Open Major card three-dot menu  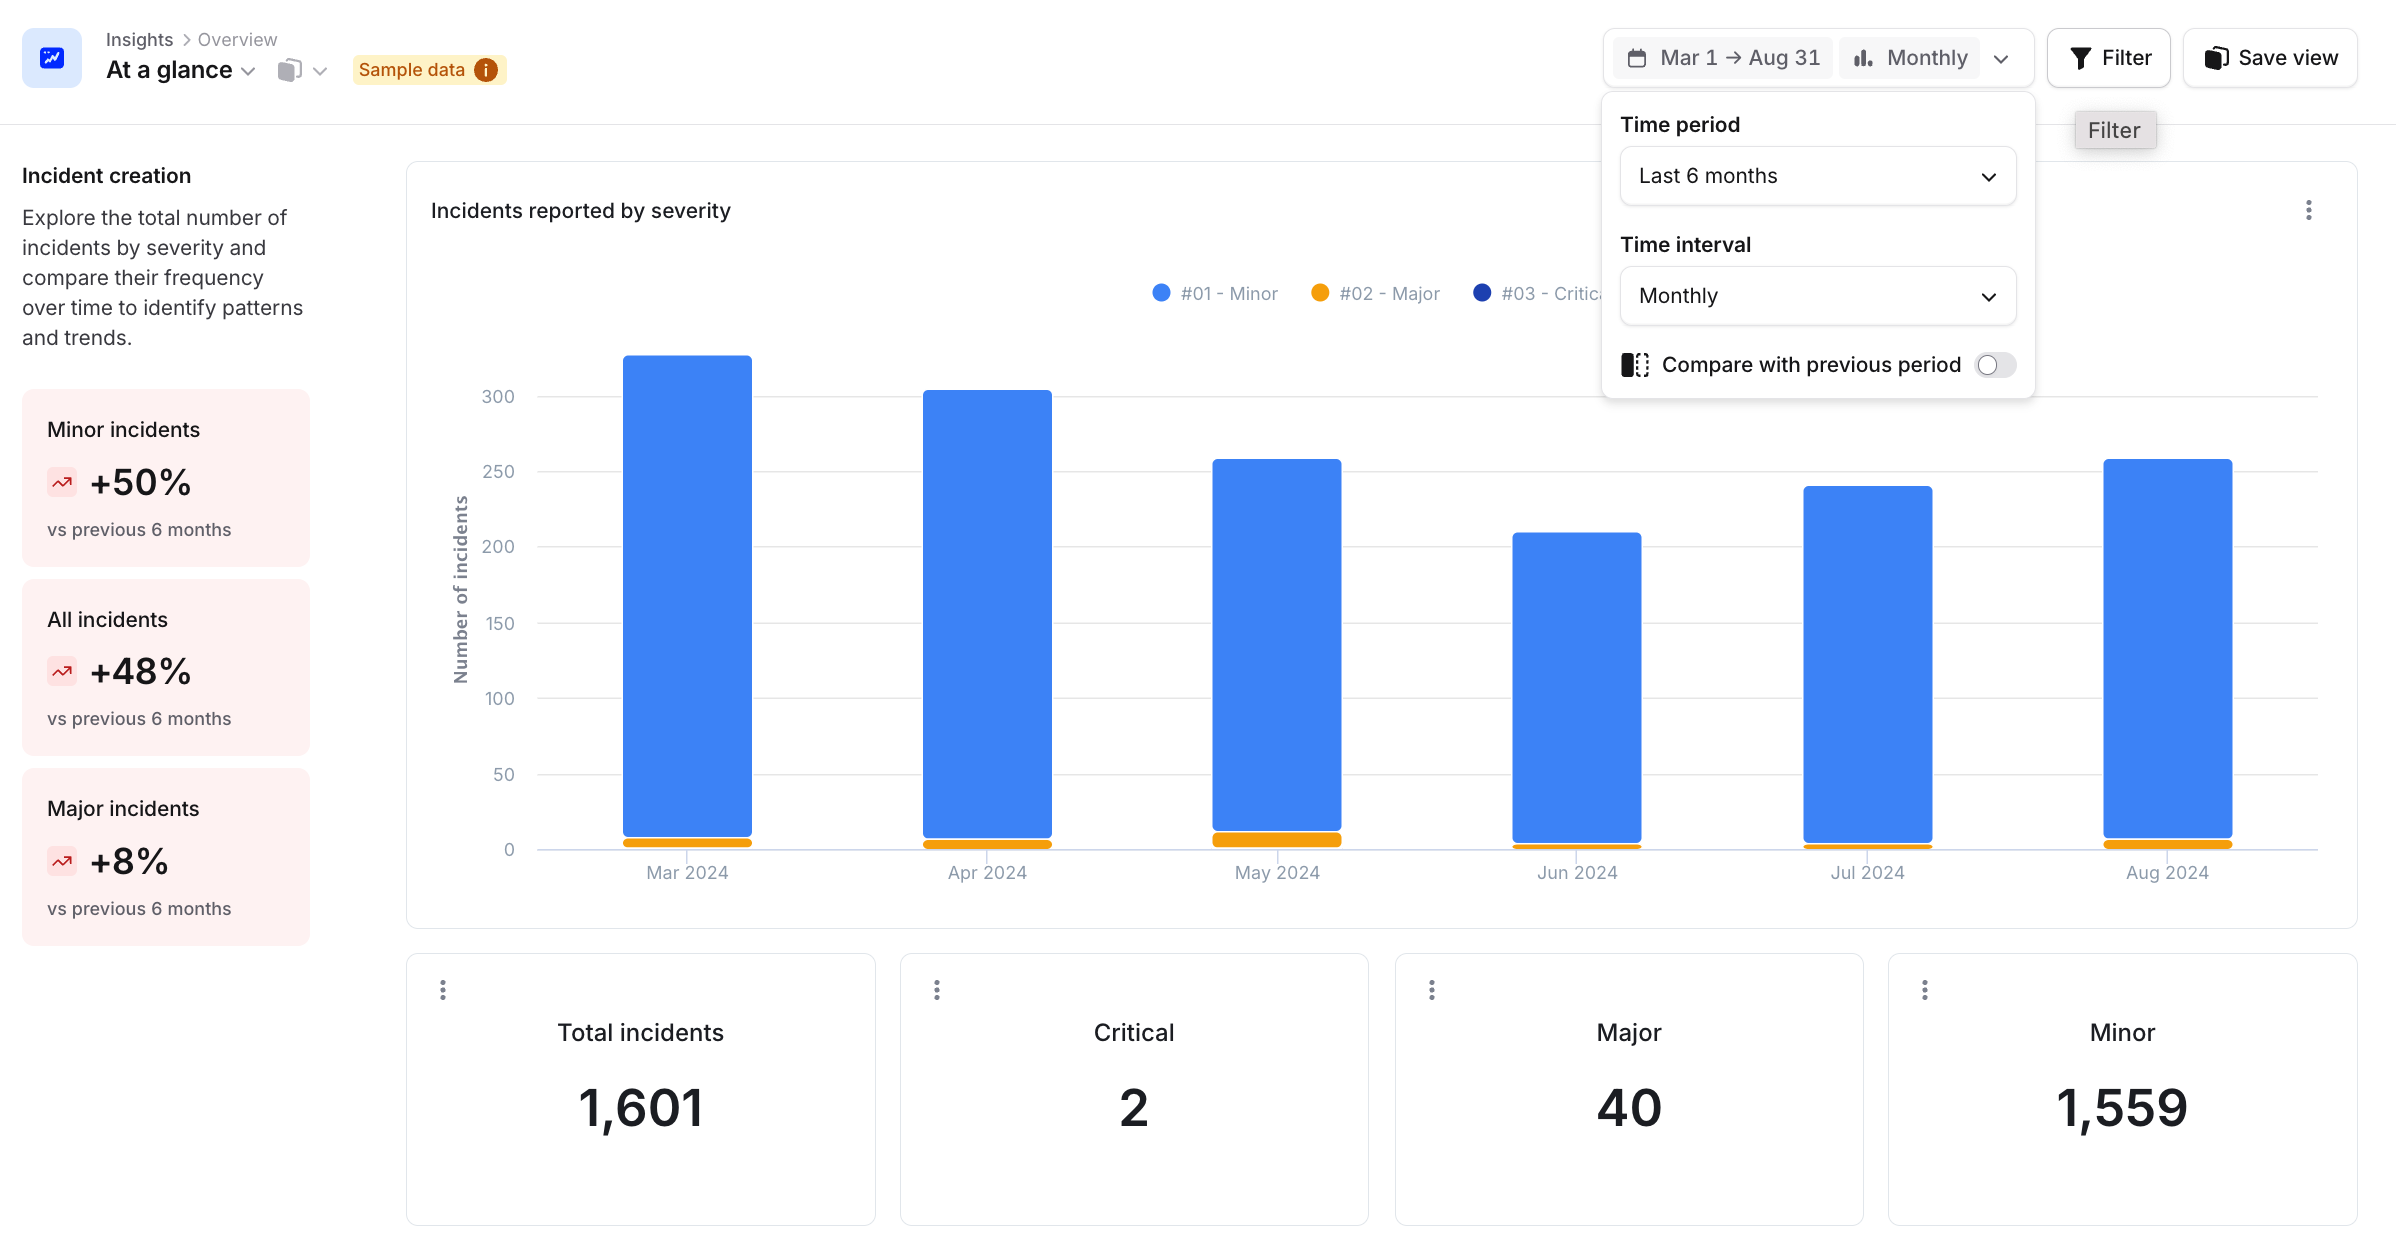pyautogui.click(x=1432, y=990)
